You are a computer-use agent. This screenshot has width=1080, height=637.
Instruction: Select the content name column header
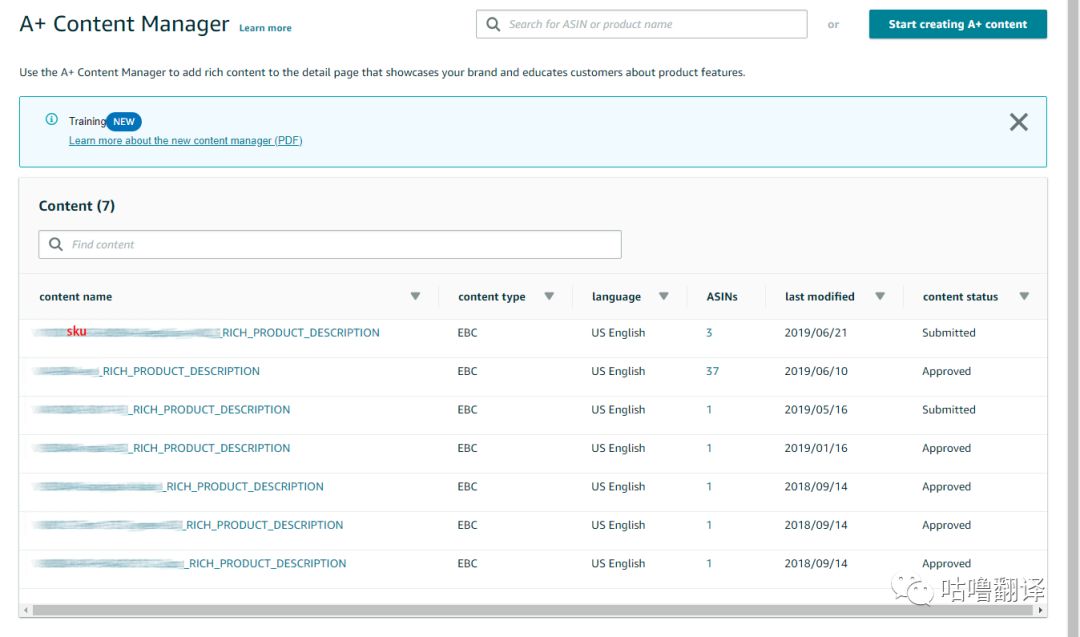[x=76, y=297]
